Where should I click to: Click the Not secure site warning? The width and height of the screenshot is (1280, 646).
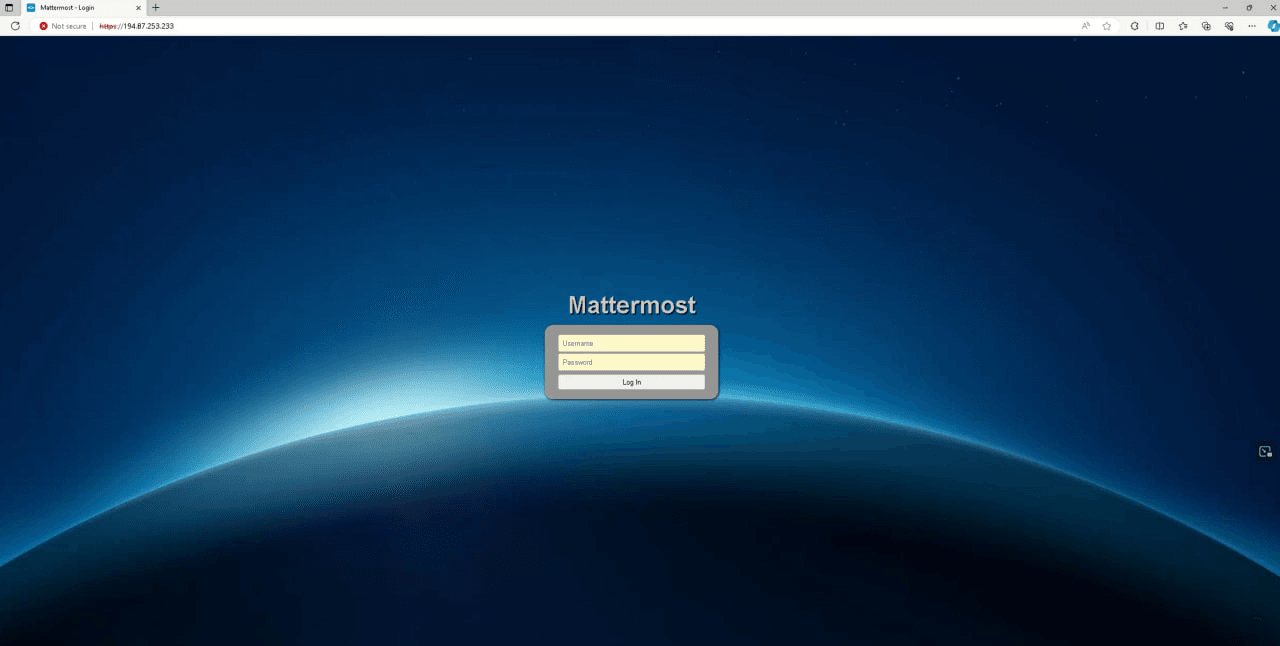click(x=63, y=26)
